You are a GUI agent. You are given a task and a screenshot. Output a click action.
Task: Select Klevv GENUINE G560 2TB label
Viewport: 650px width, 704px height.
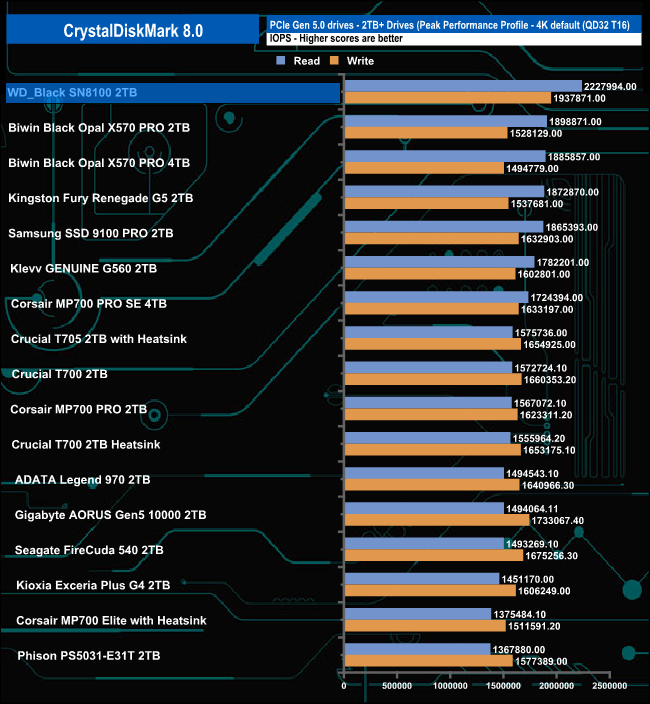(x=83, y=268)
